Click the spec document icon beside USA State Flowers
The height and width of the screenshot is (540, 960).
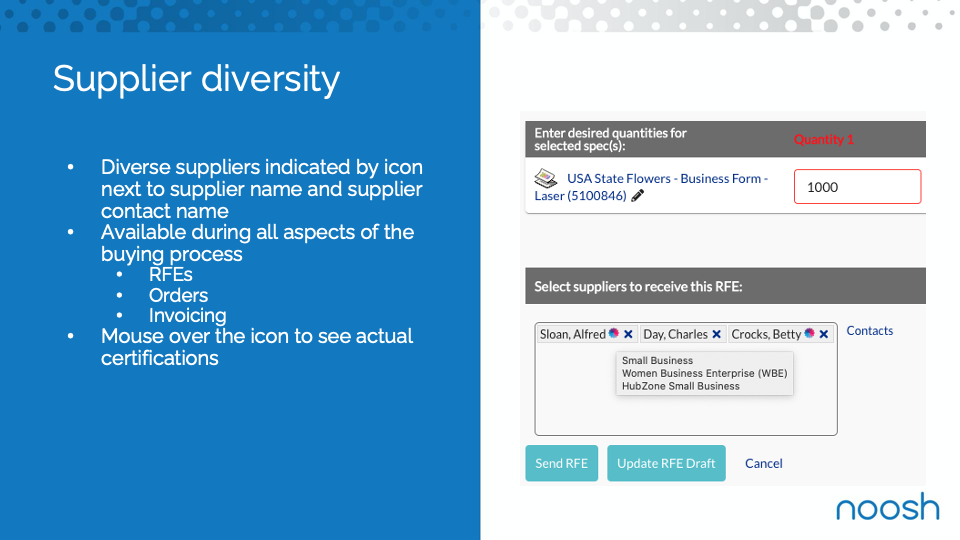click(x=546, y=179)
